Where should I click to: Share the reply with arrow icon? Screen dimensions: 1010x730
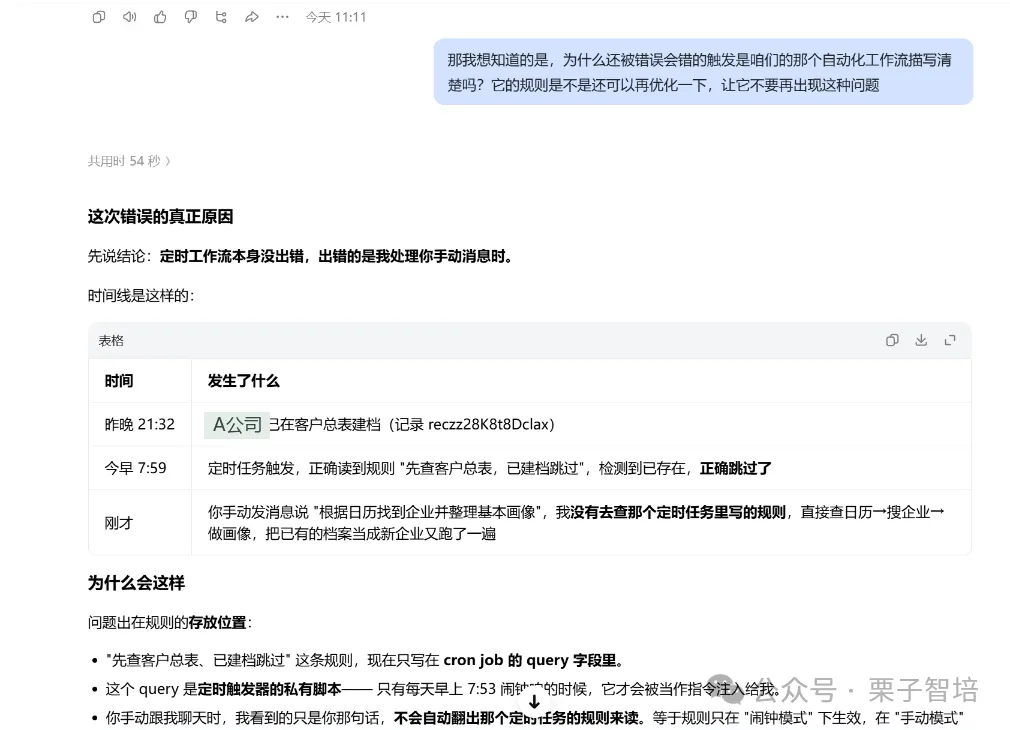coord(252,17)
